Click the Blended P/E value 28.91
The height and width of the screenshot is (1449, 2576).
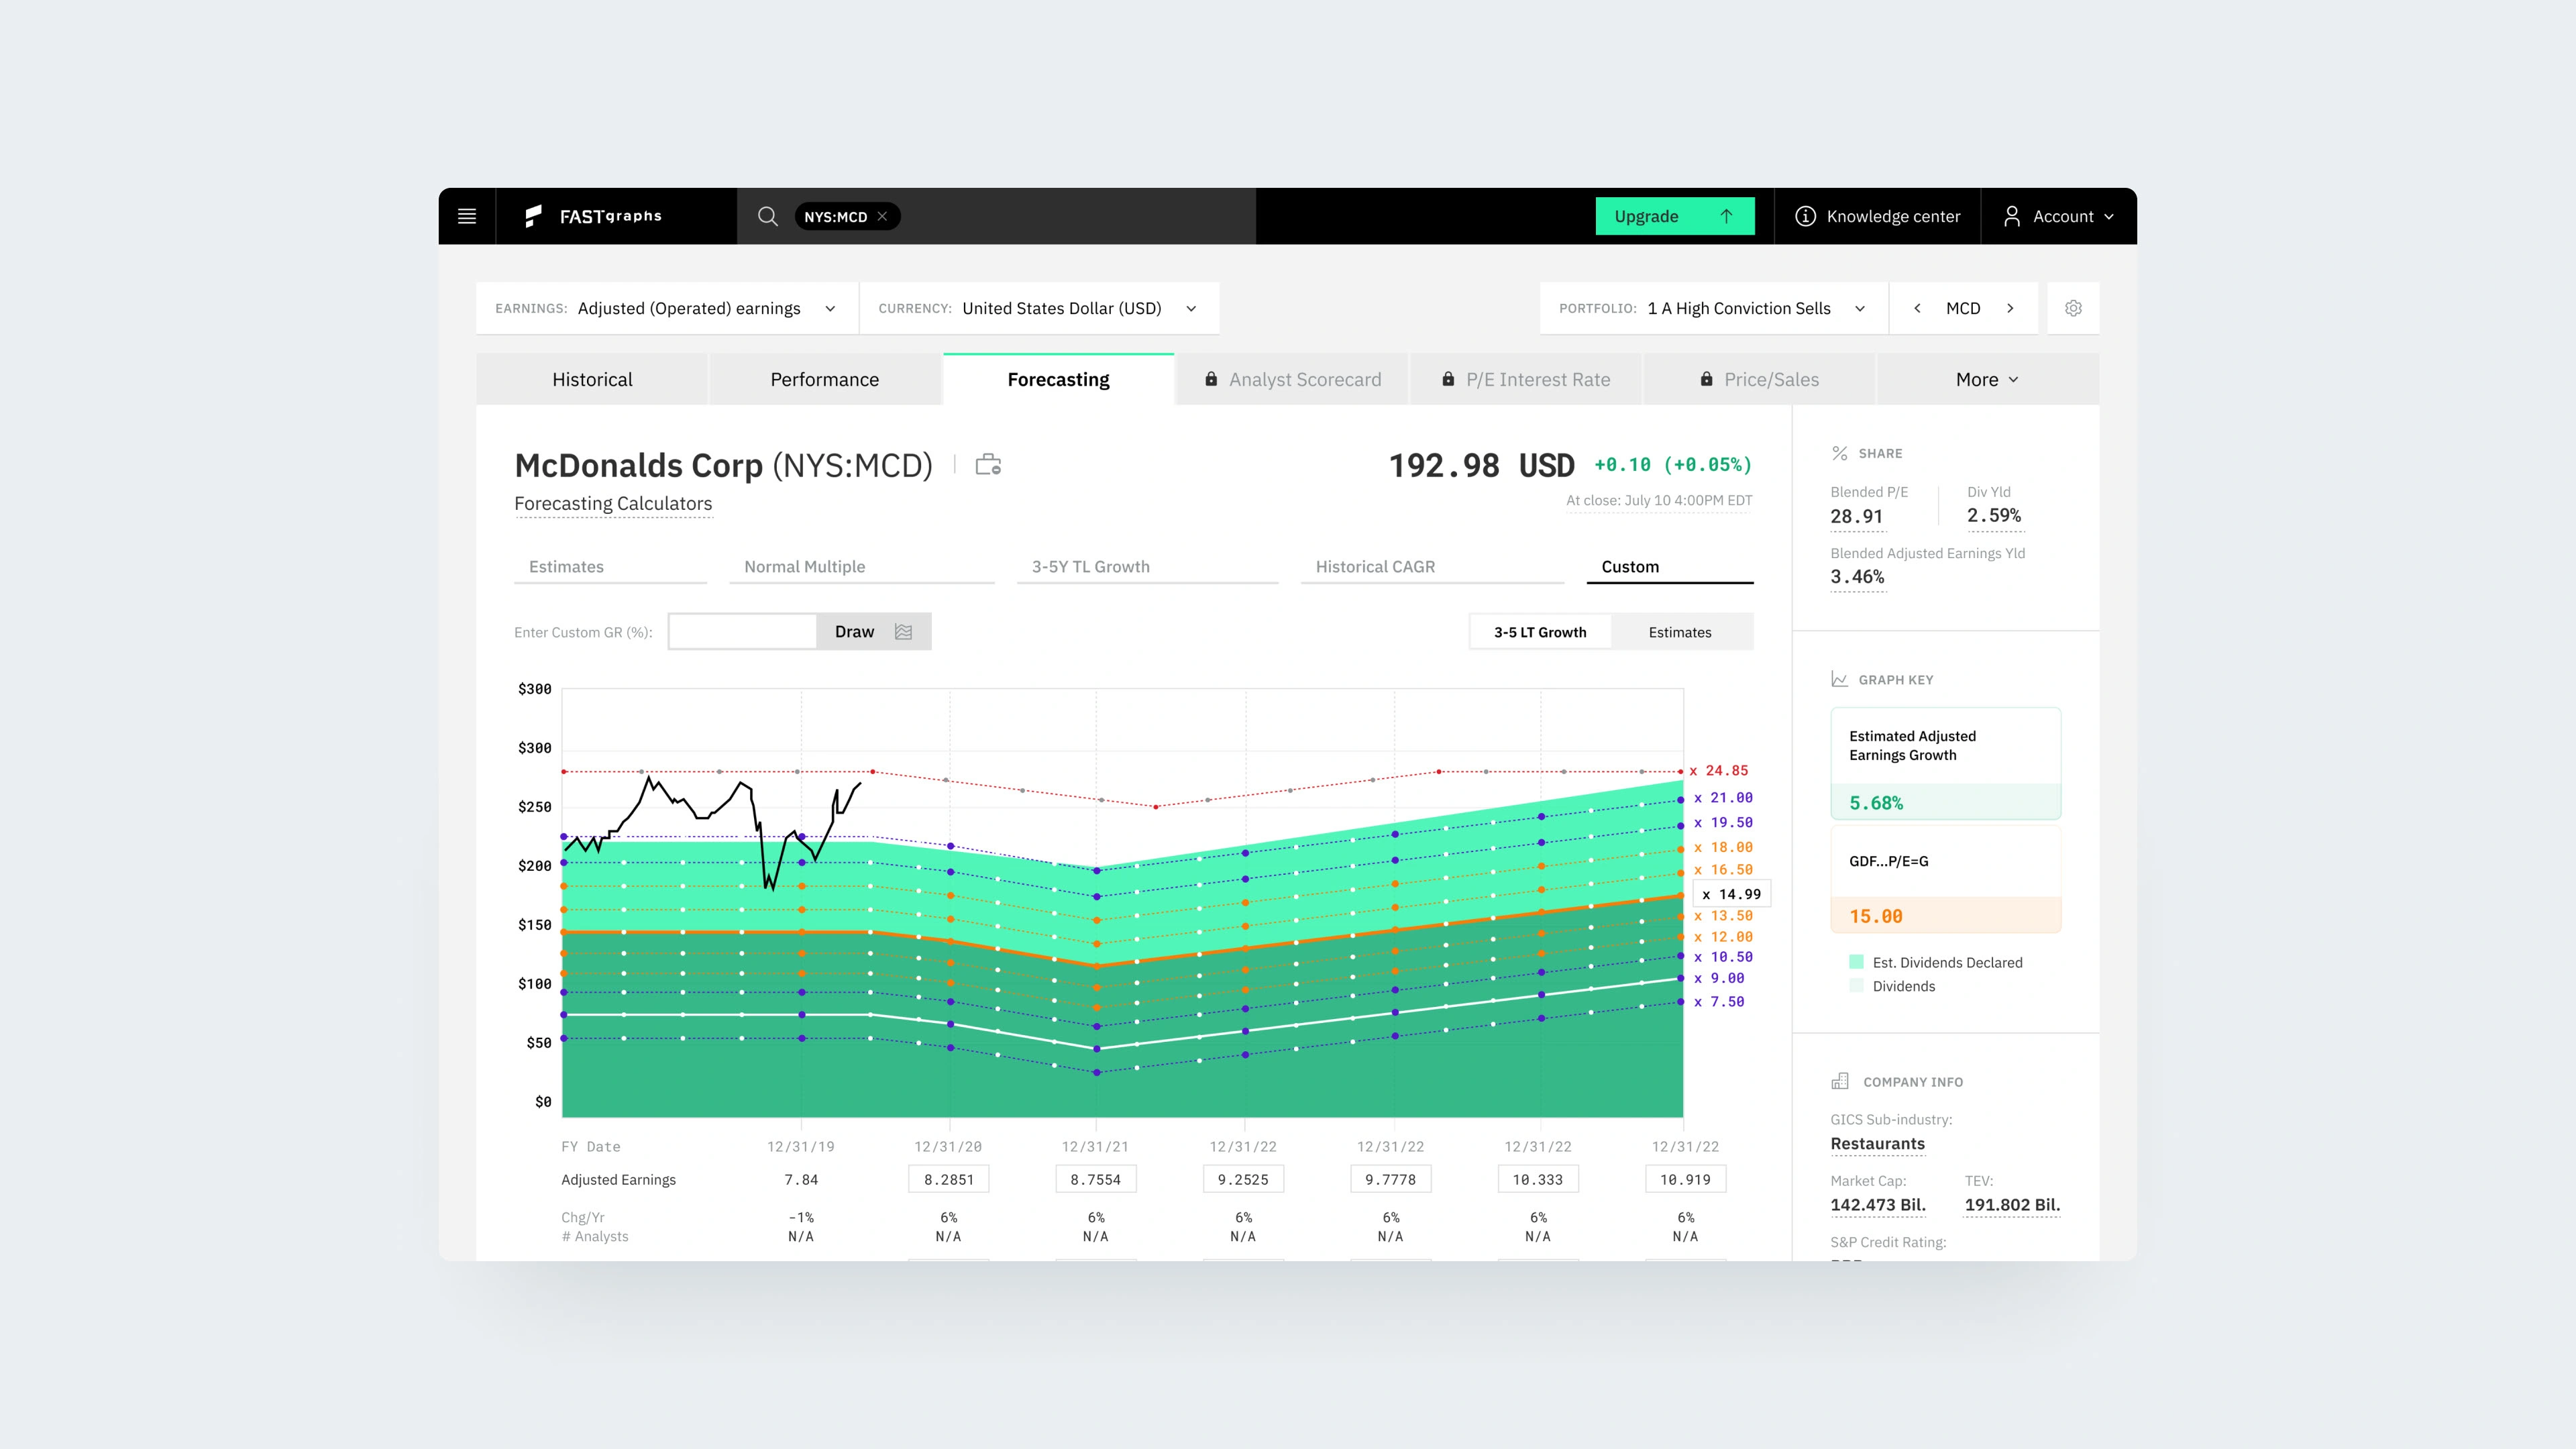pyautogui.click(x=1857, y=517)
